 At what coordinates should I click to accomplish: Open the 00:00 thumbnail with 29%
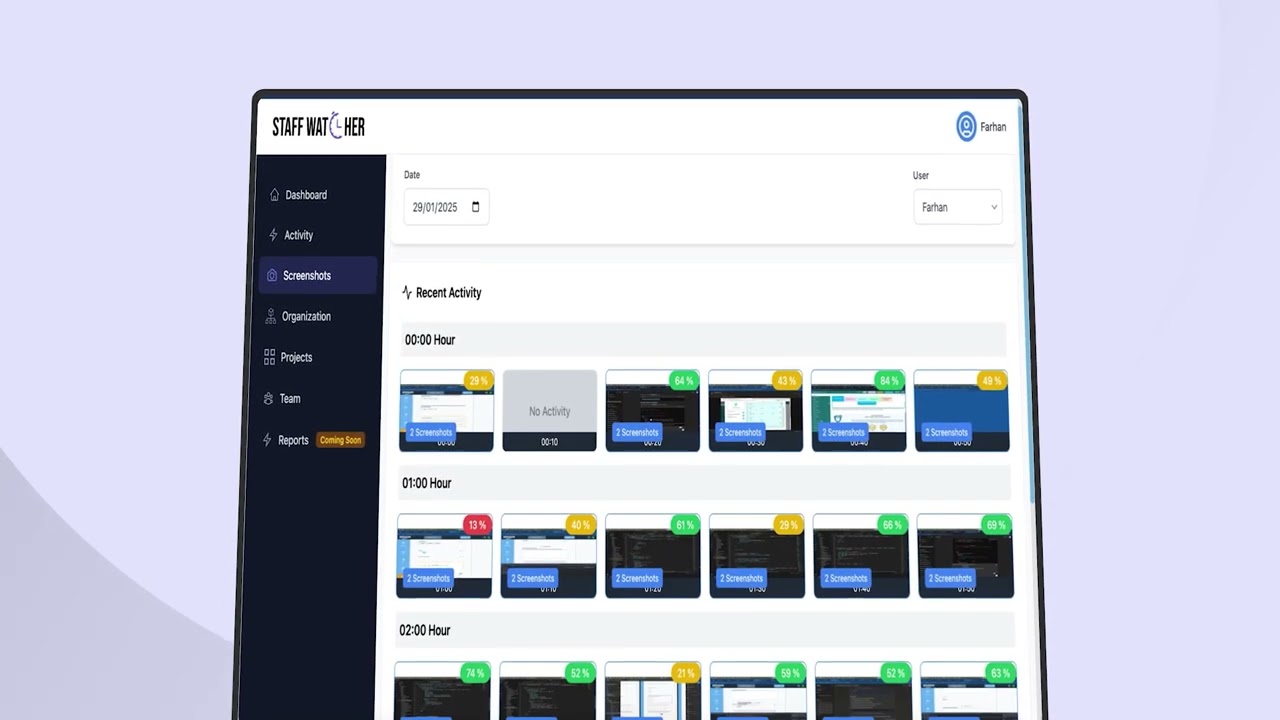point(446,411)
